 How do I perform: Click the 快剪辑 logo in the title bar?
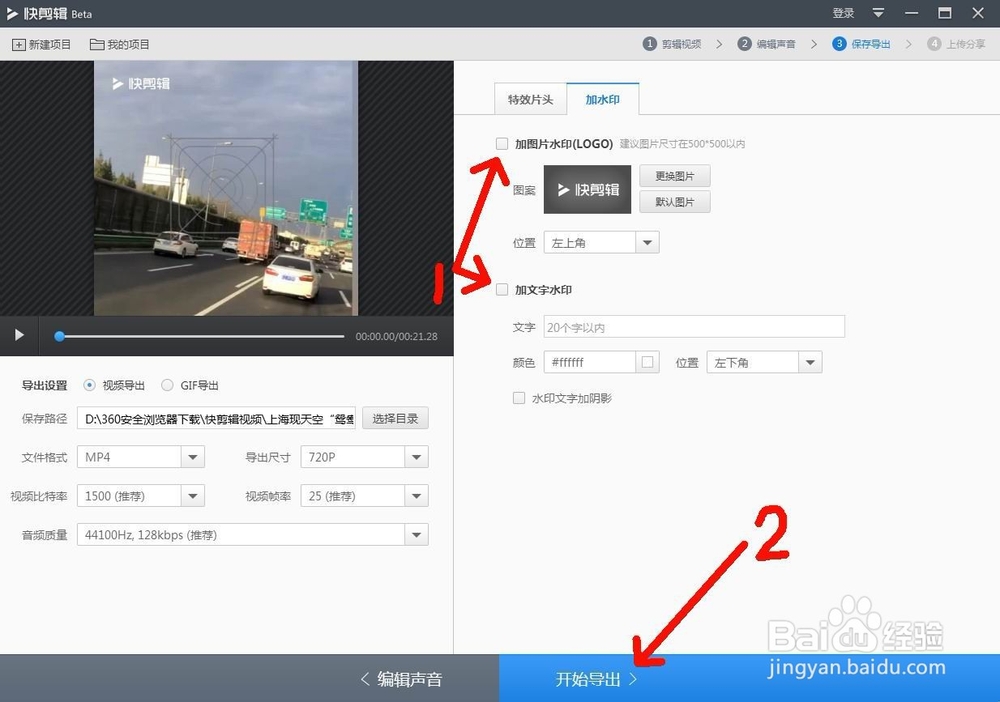click(x=38, y=13)
